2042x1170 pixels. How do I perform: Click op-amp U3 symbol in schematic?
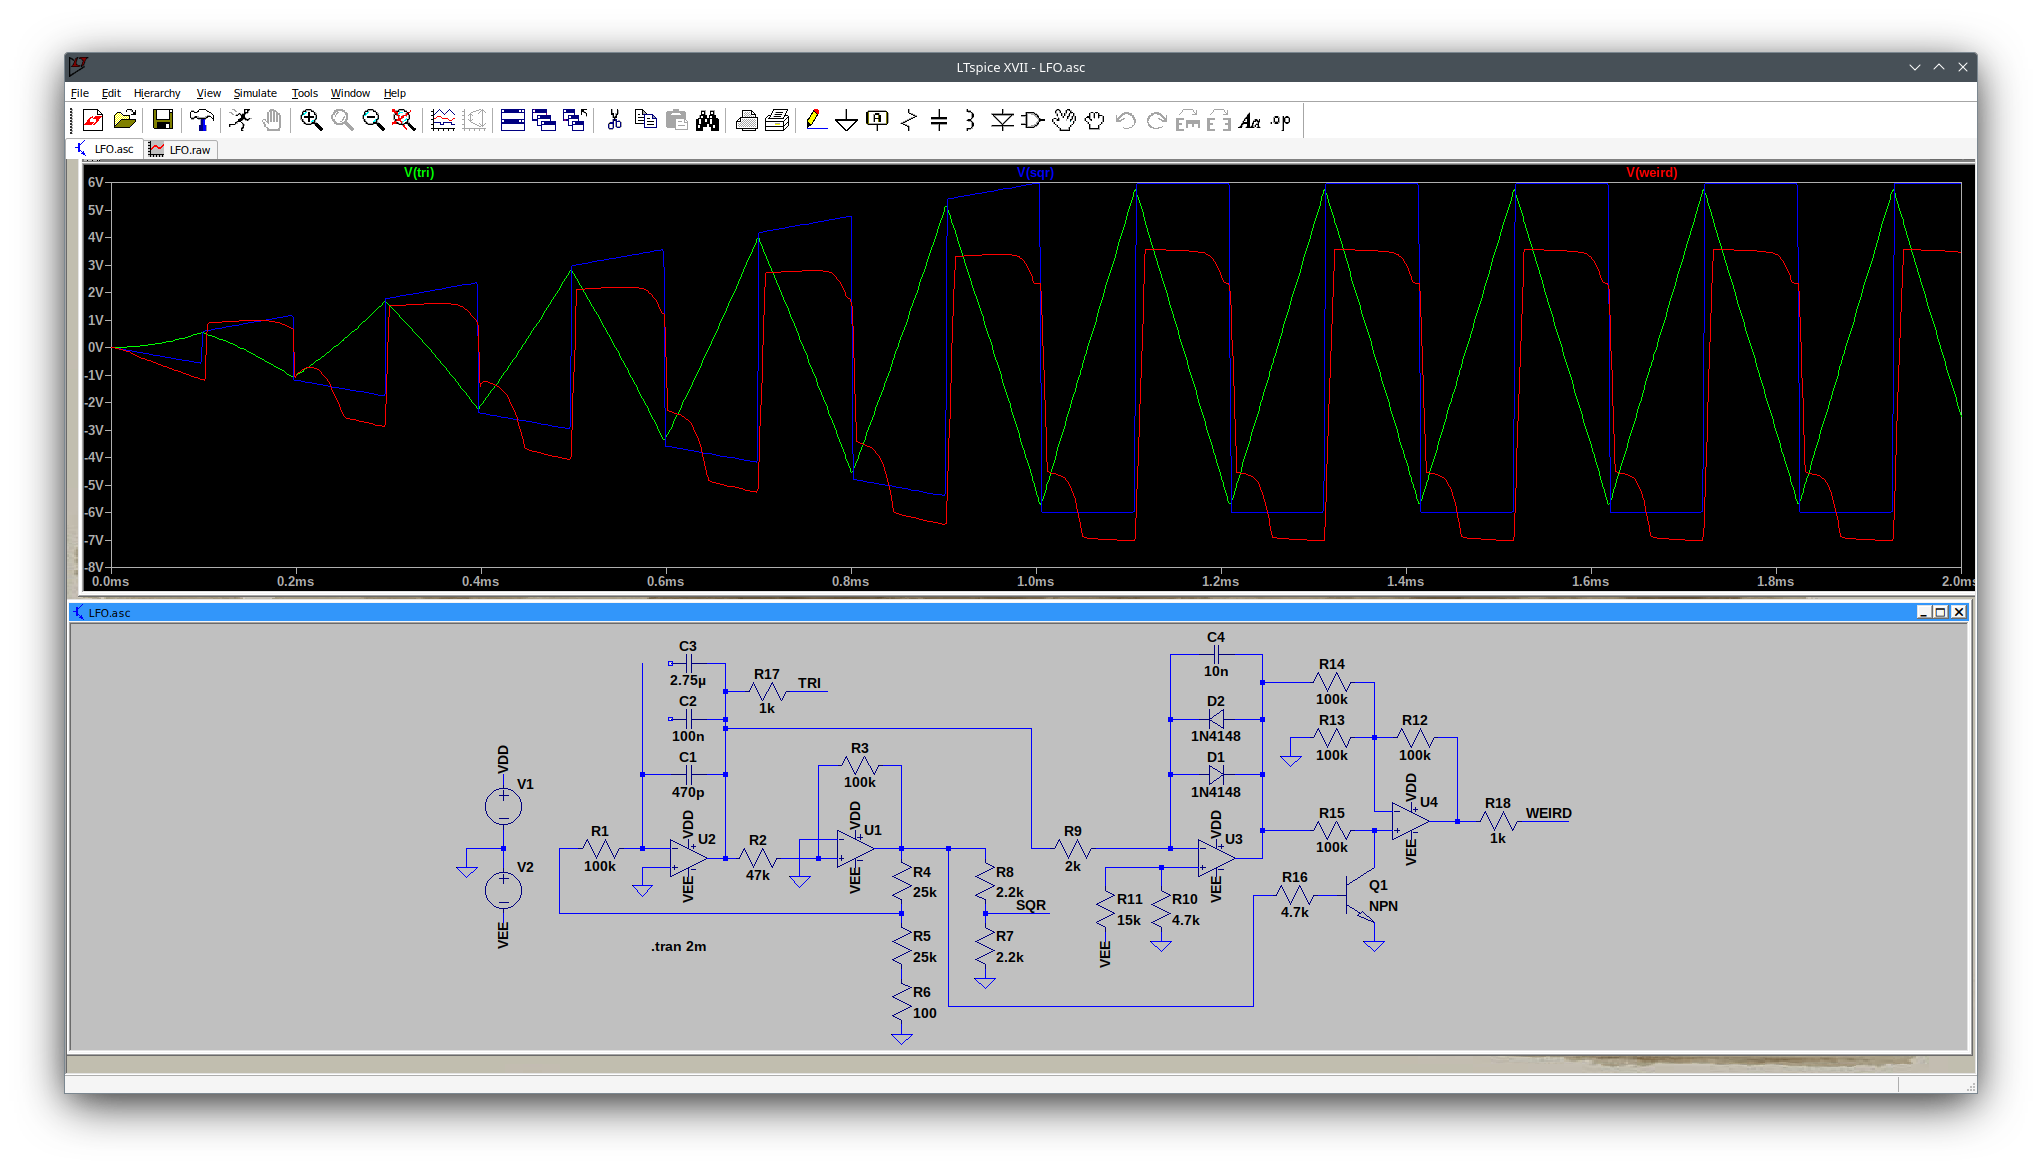coord(1216,857)
